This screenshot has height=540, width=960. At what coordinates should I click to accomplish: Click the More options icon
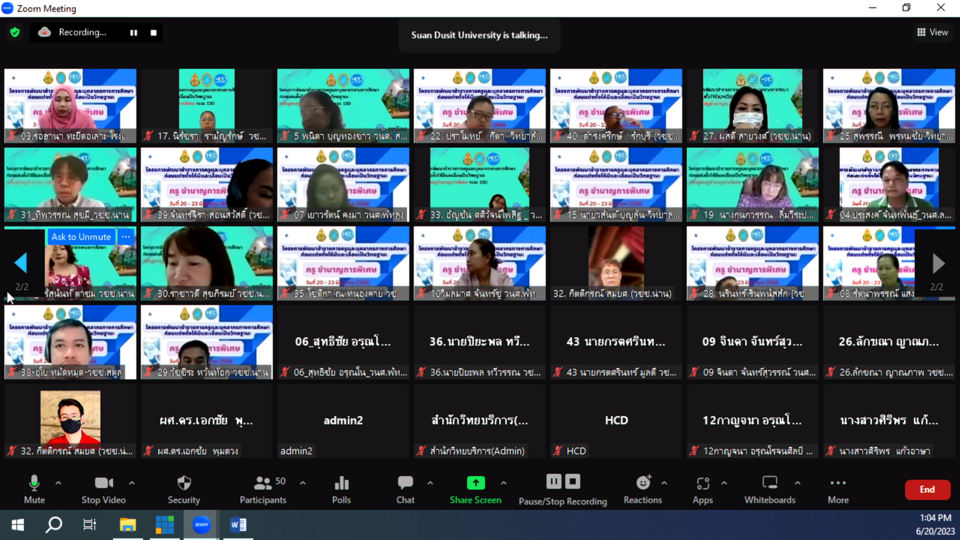(837, 487)
